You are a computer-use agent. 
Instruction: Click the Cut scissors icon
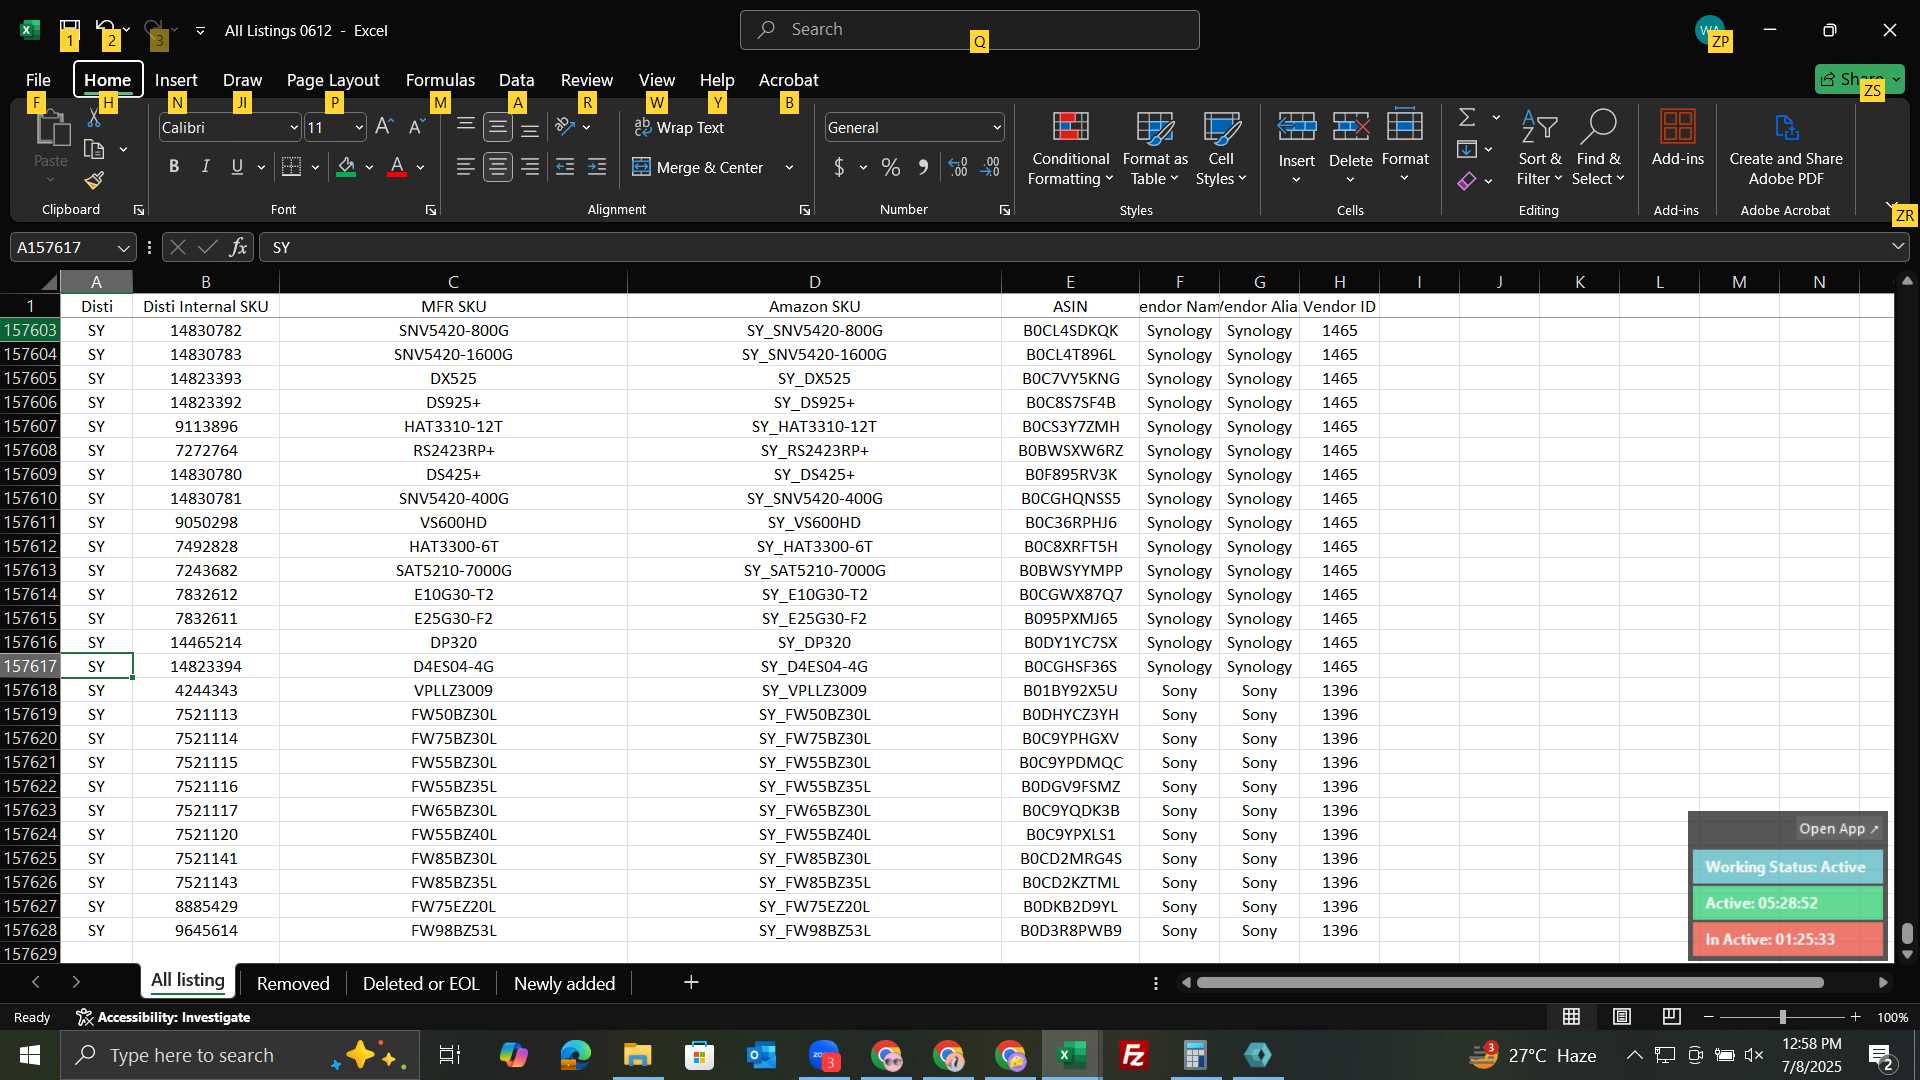94,119
